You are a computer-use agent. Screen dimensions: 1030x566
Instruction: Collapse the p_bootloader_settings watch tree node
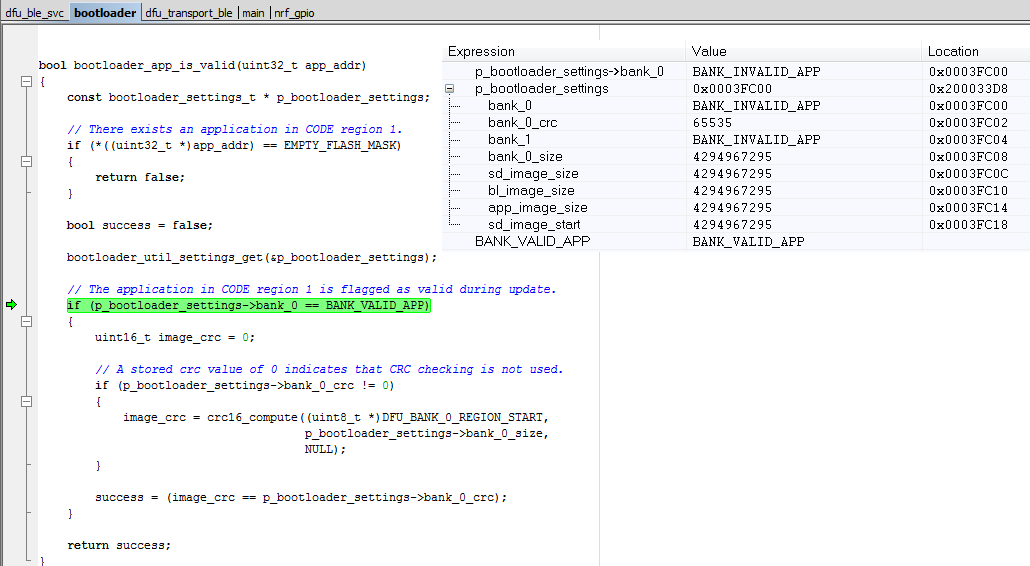pos(450,89)
